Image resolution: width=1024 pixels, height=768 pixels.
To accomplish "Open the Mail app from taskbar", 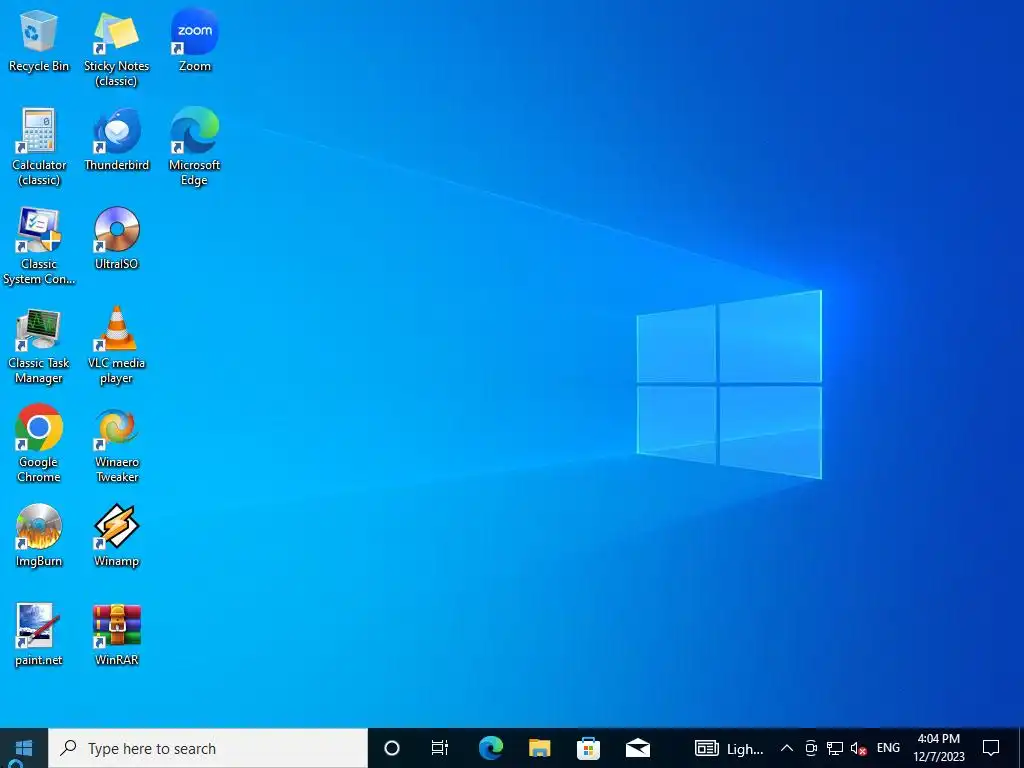I will [638, 748].
